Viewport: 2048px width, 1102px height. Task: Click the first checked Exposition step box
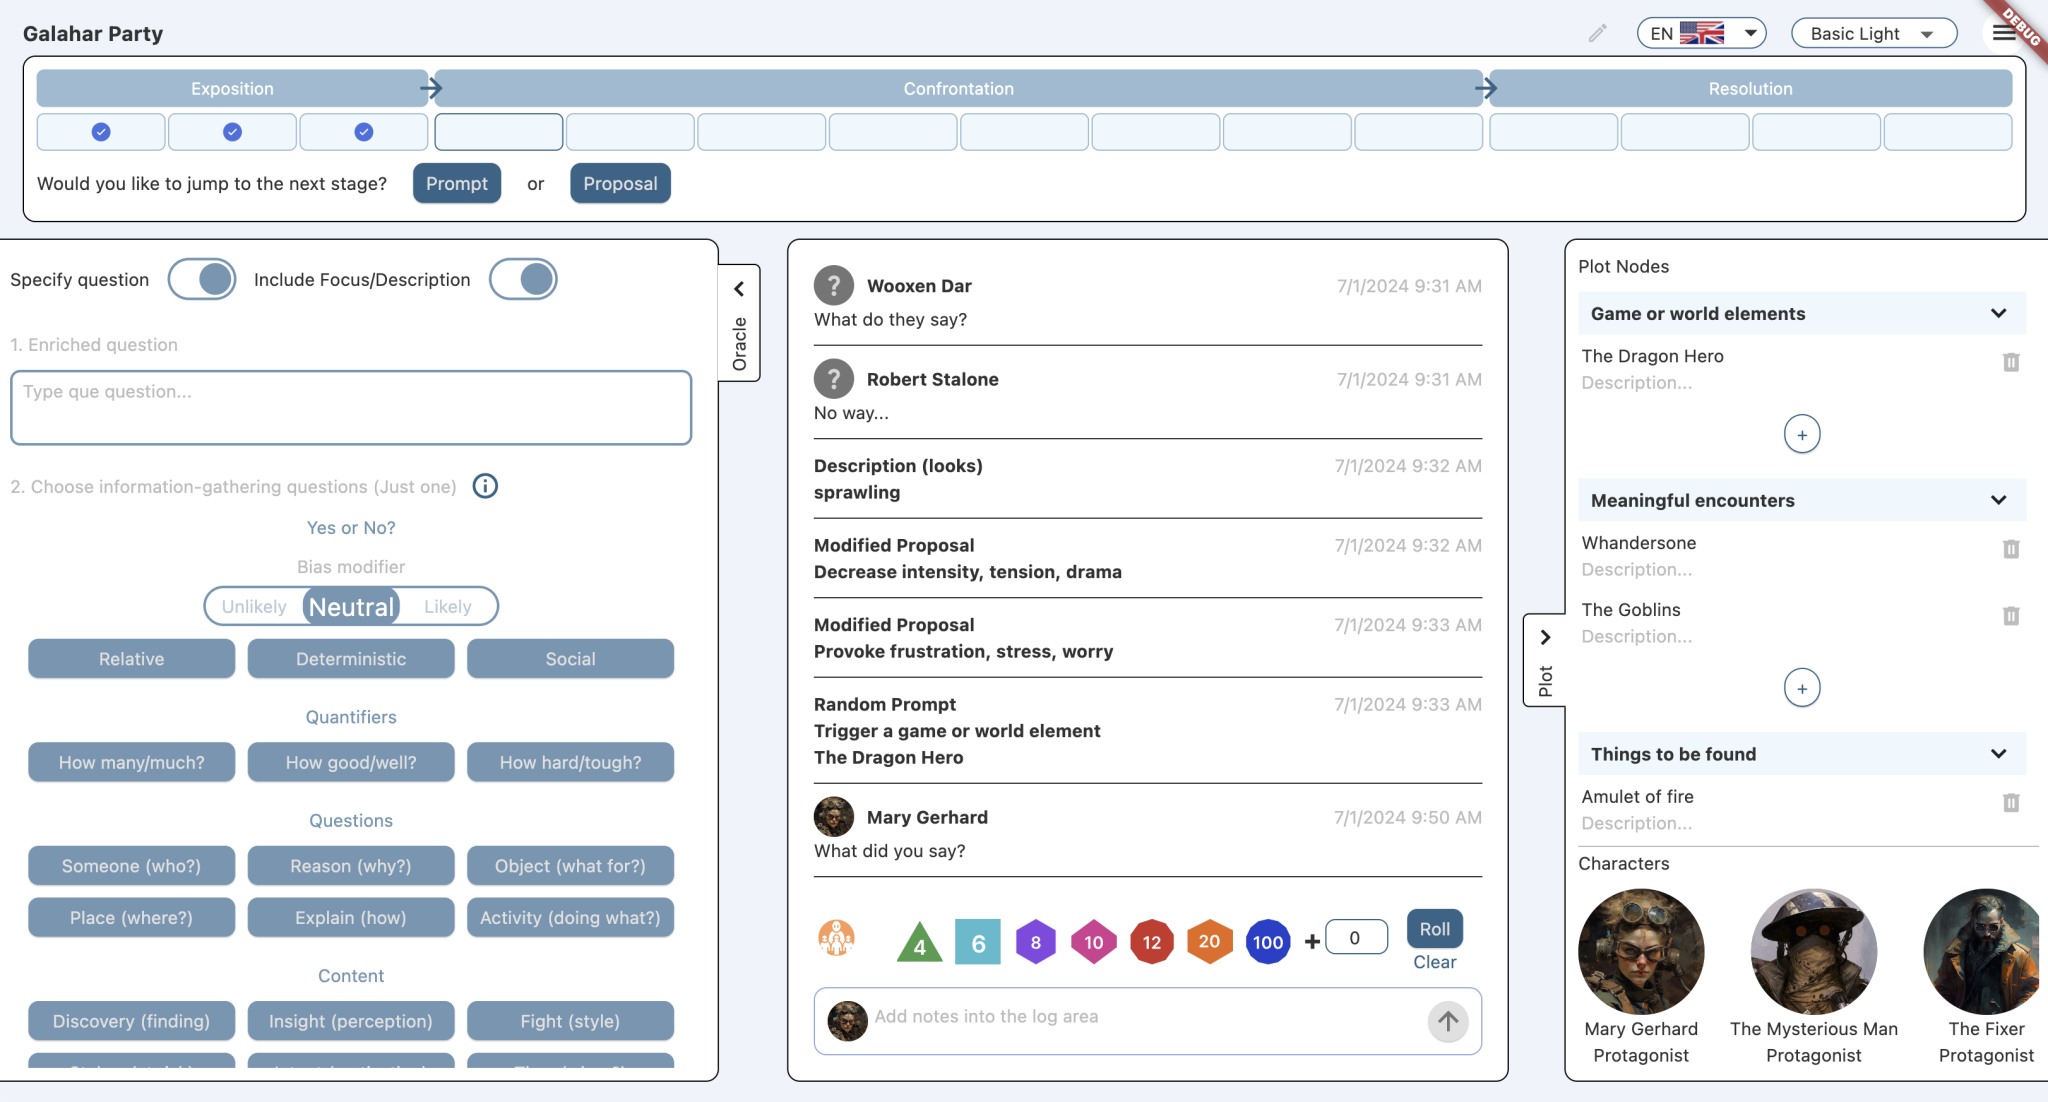pyautogui.click(x=101, y=132)
